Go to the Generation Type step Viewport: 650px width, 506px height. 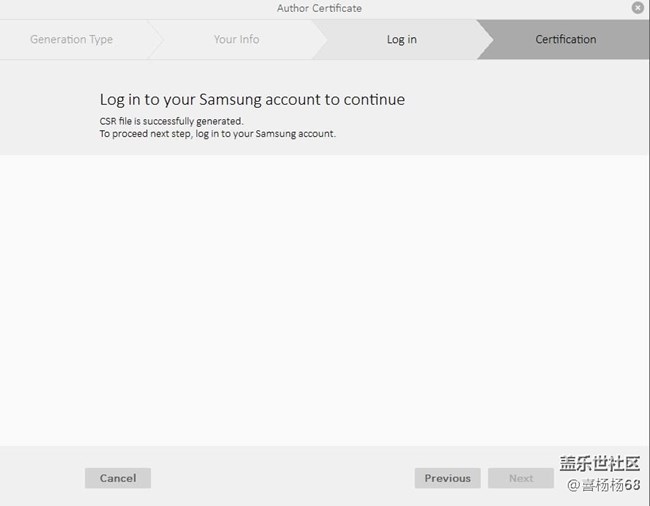[71, 40]
